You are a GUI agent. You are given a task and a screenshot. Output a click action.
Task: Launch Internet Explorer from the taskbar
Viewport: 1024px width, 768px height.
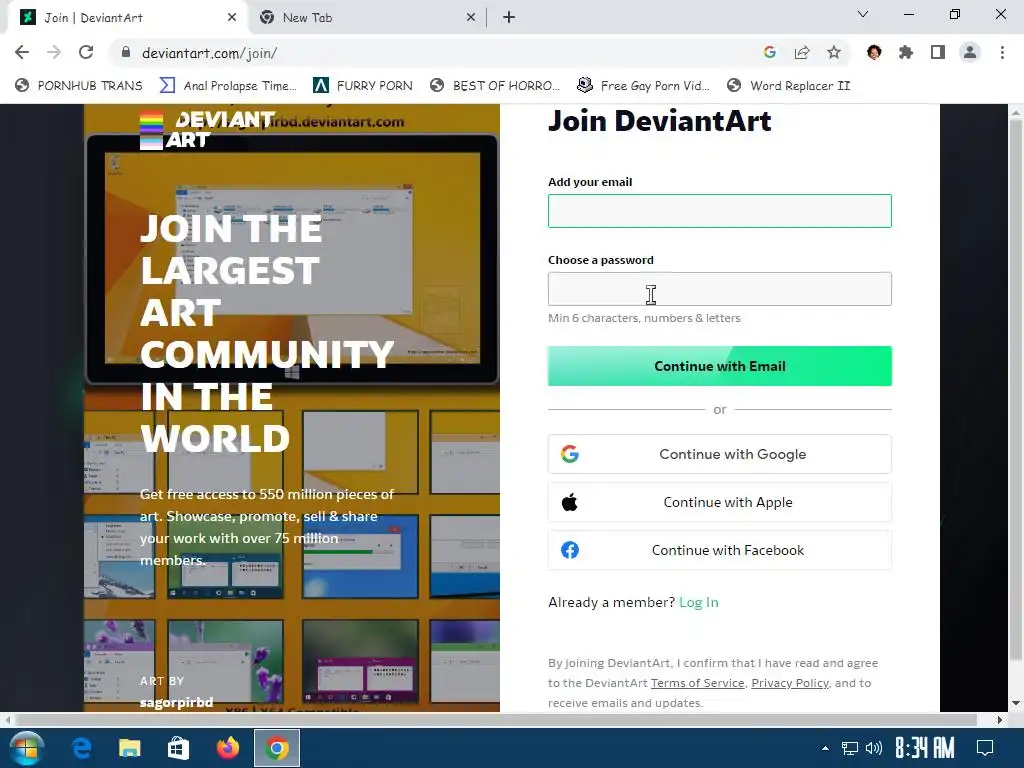(x=81, y=748)
